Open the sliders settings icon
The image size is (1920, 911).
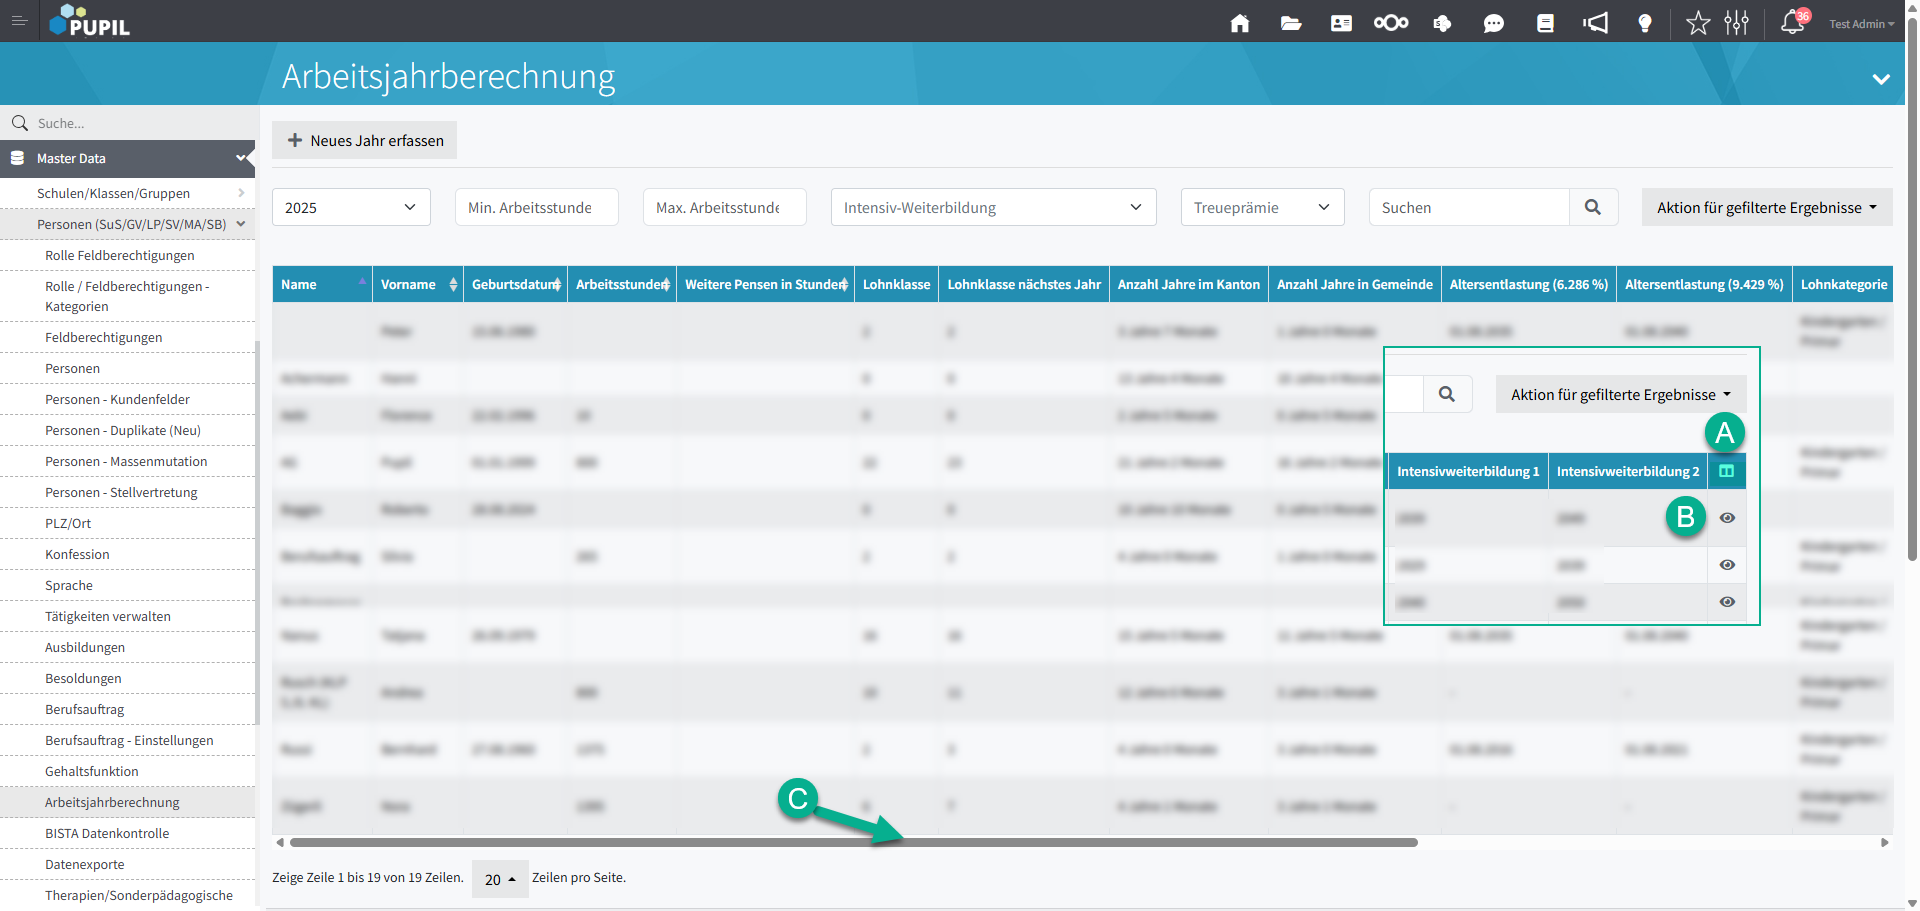(1737, 23)
